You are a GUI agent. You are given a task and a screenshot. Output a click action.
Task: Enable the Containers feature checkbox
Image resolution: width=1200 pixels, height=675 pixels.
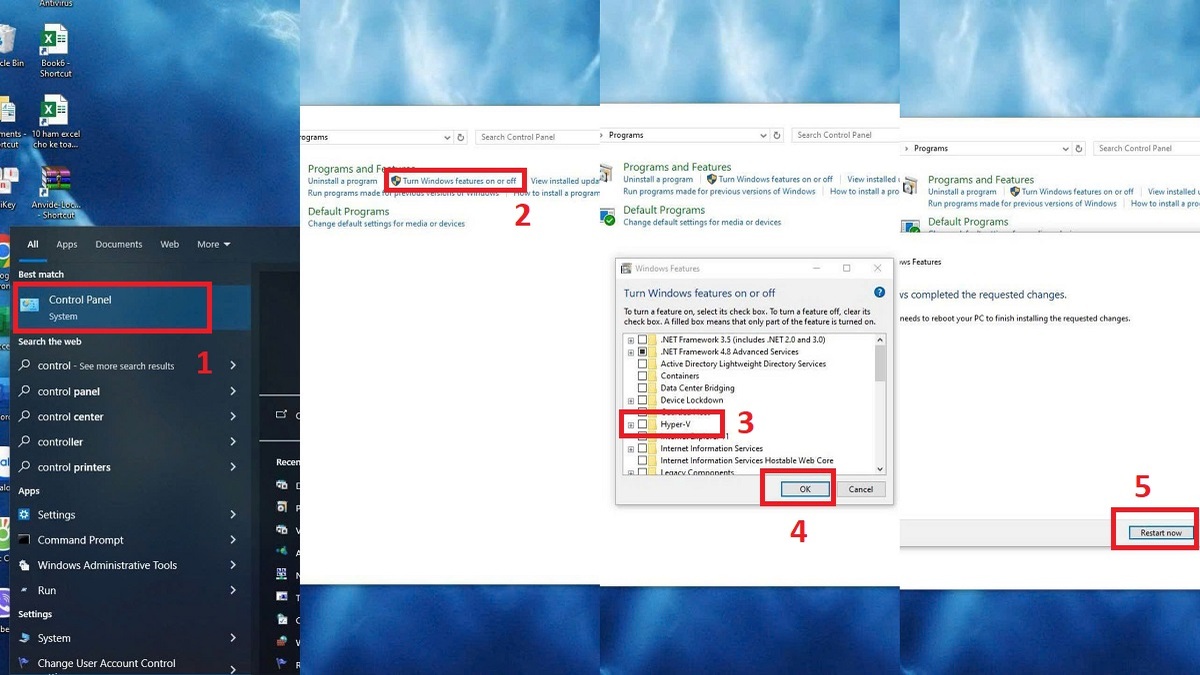[643, 376]
